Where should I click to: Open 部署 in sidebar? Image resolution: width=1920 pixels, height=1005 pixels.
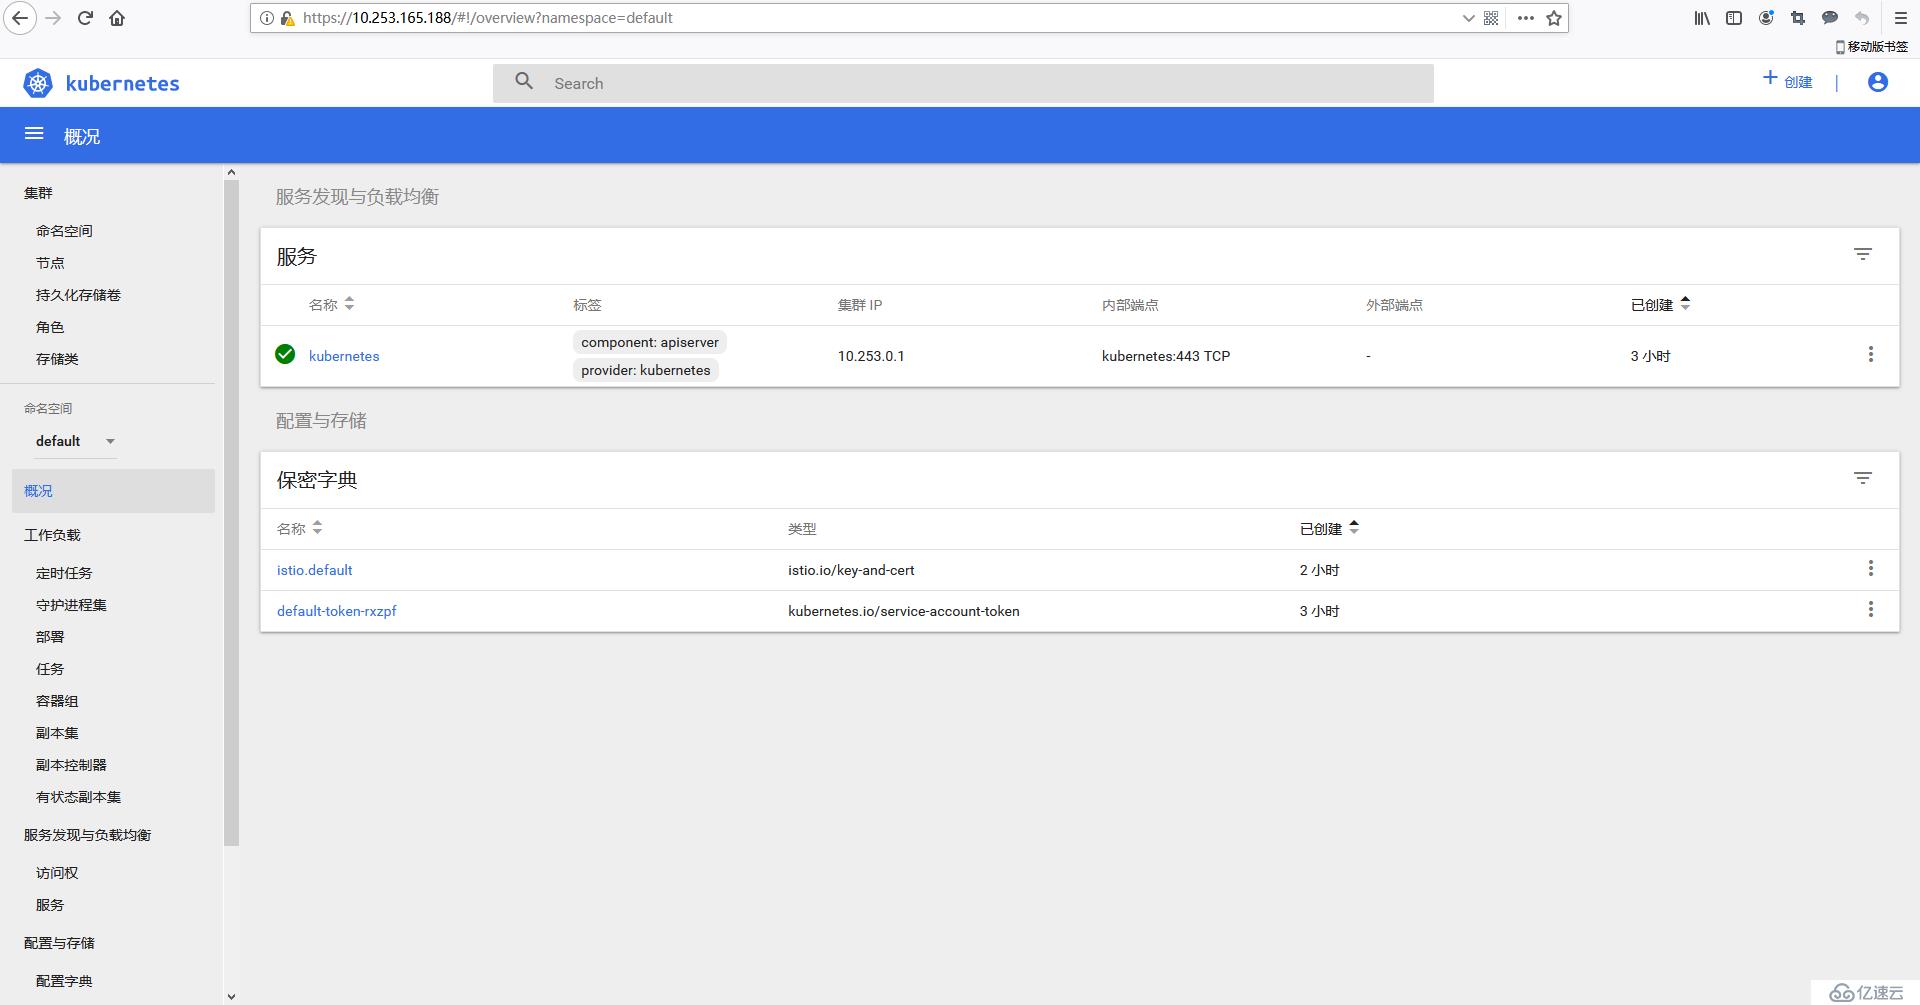click(x=50, y=637)
